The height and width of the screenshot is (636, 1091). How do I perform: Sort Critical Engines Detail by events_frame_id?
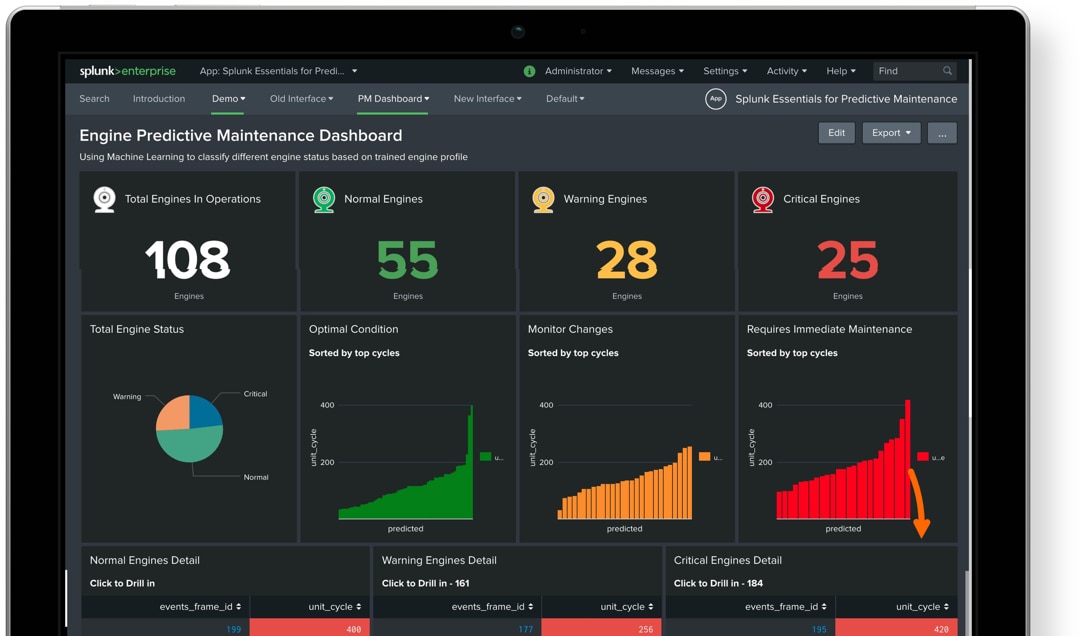pos(786,607)
